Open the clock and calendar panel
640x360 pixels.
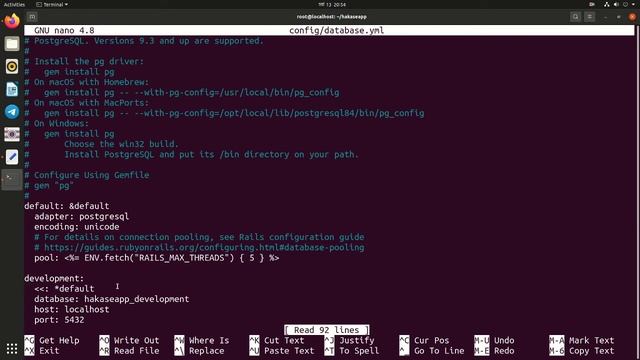pos(332,4)
